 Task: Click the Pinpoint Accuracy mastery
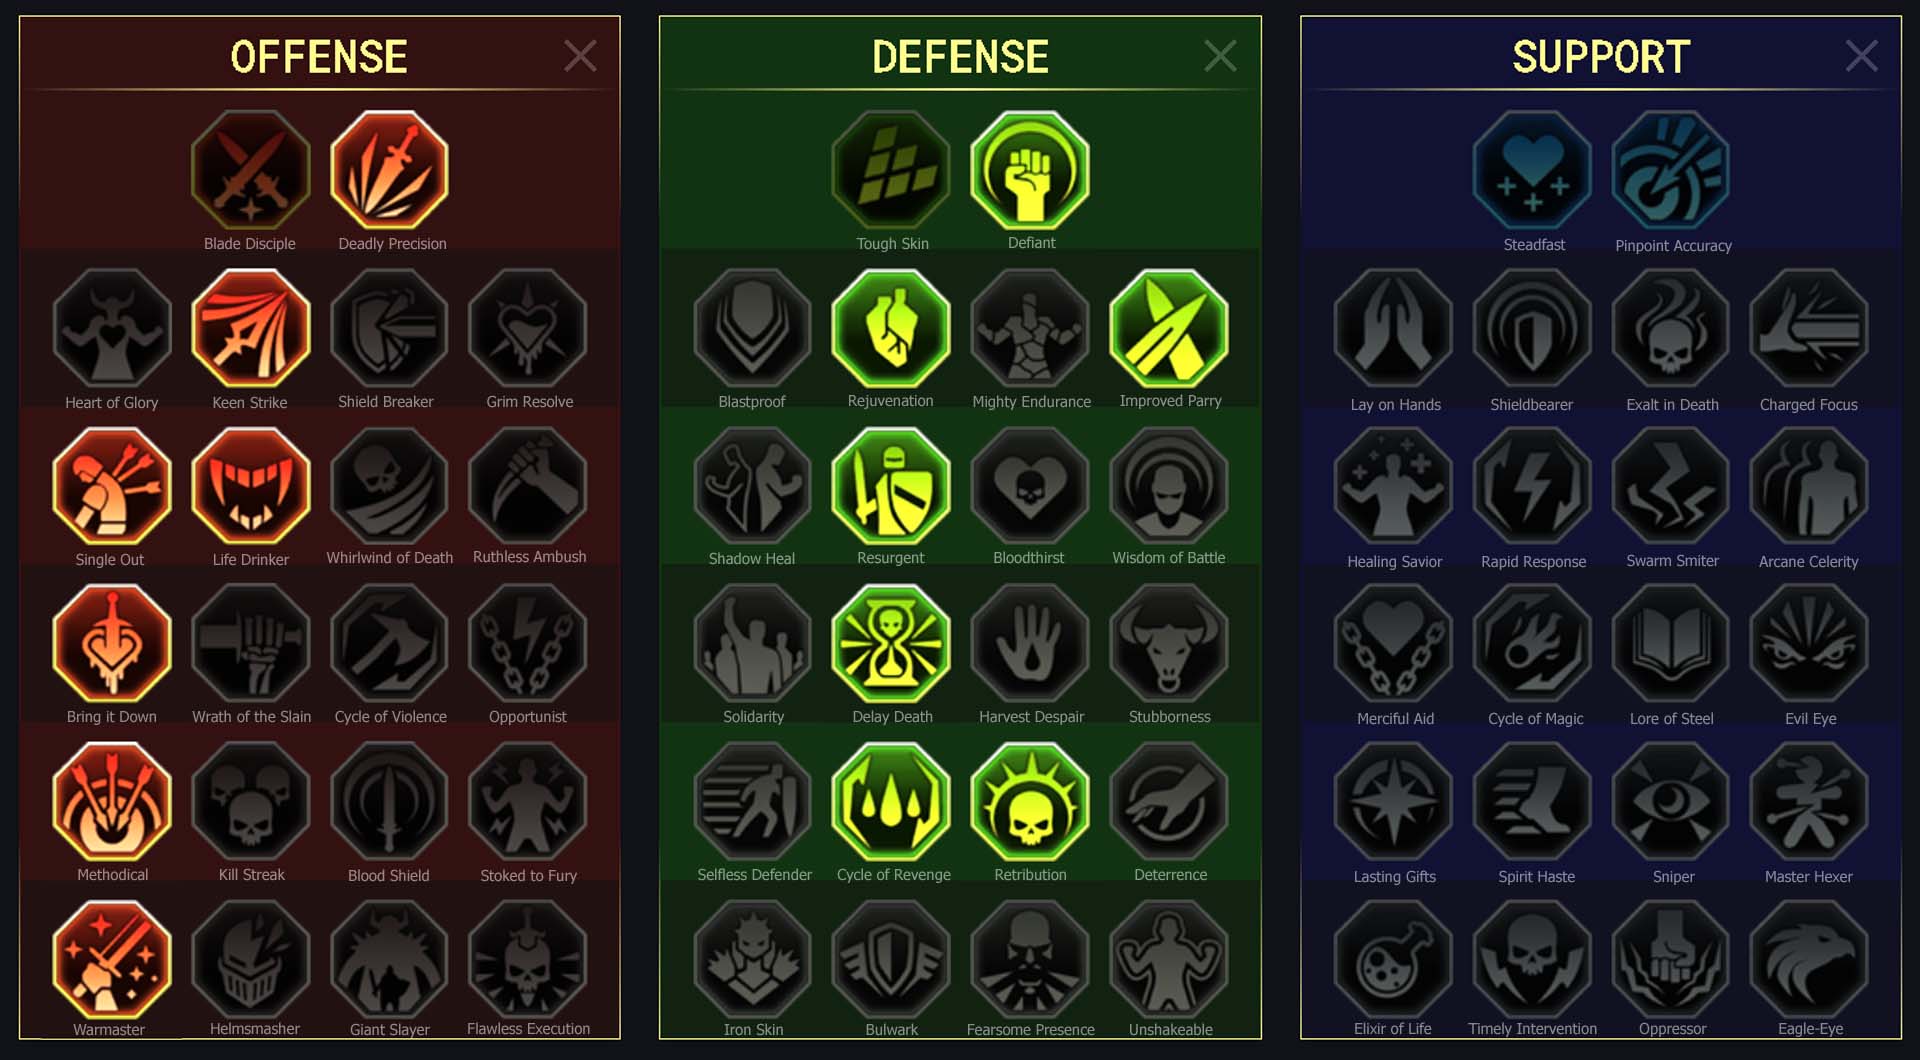point(1671,170)
